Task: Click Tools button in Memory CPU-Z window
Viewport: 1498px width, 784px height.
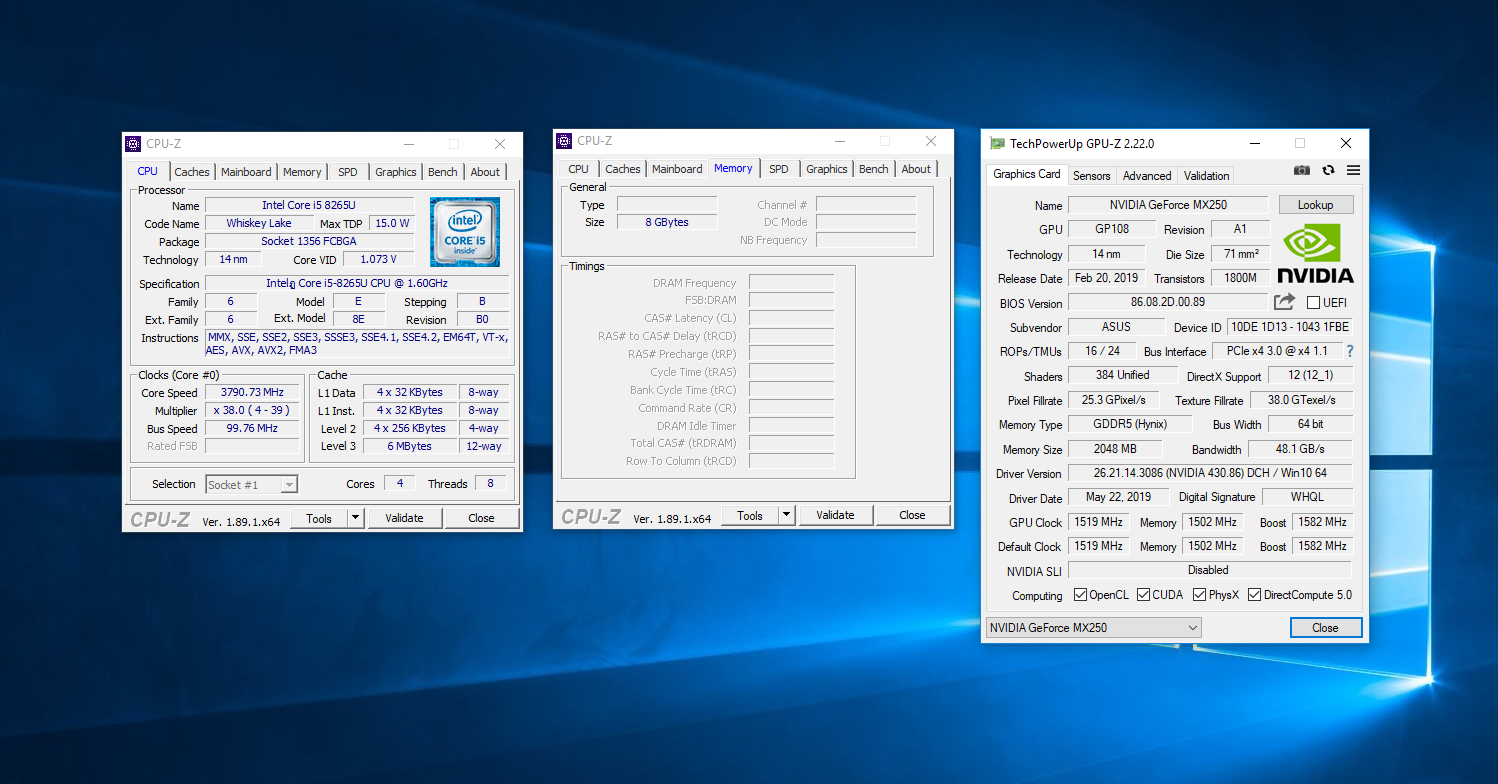Action: [x=750, y=515]
